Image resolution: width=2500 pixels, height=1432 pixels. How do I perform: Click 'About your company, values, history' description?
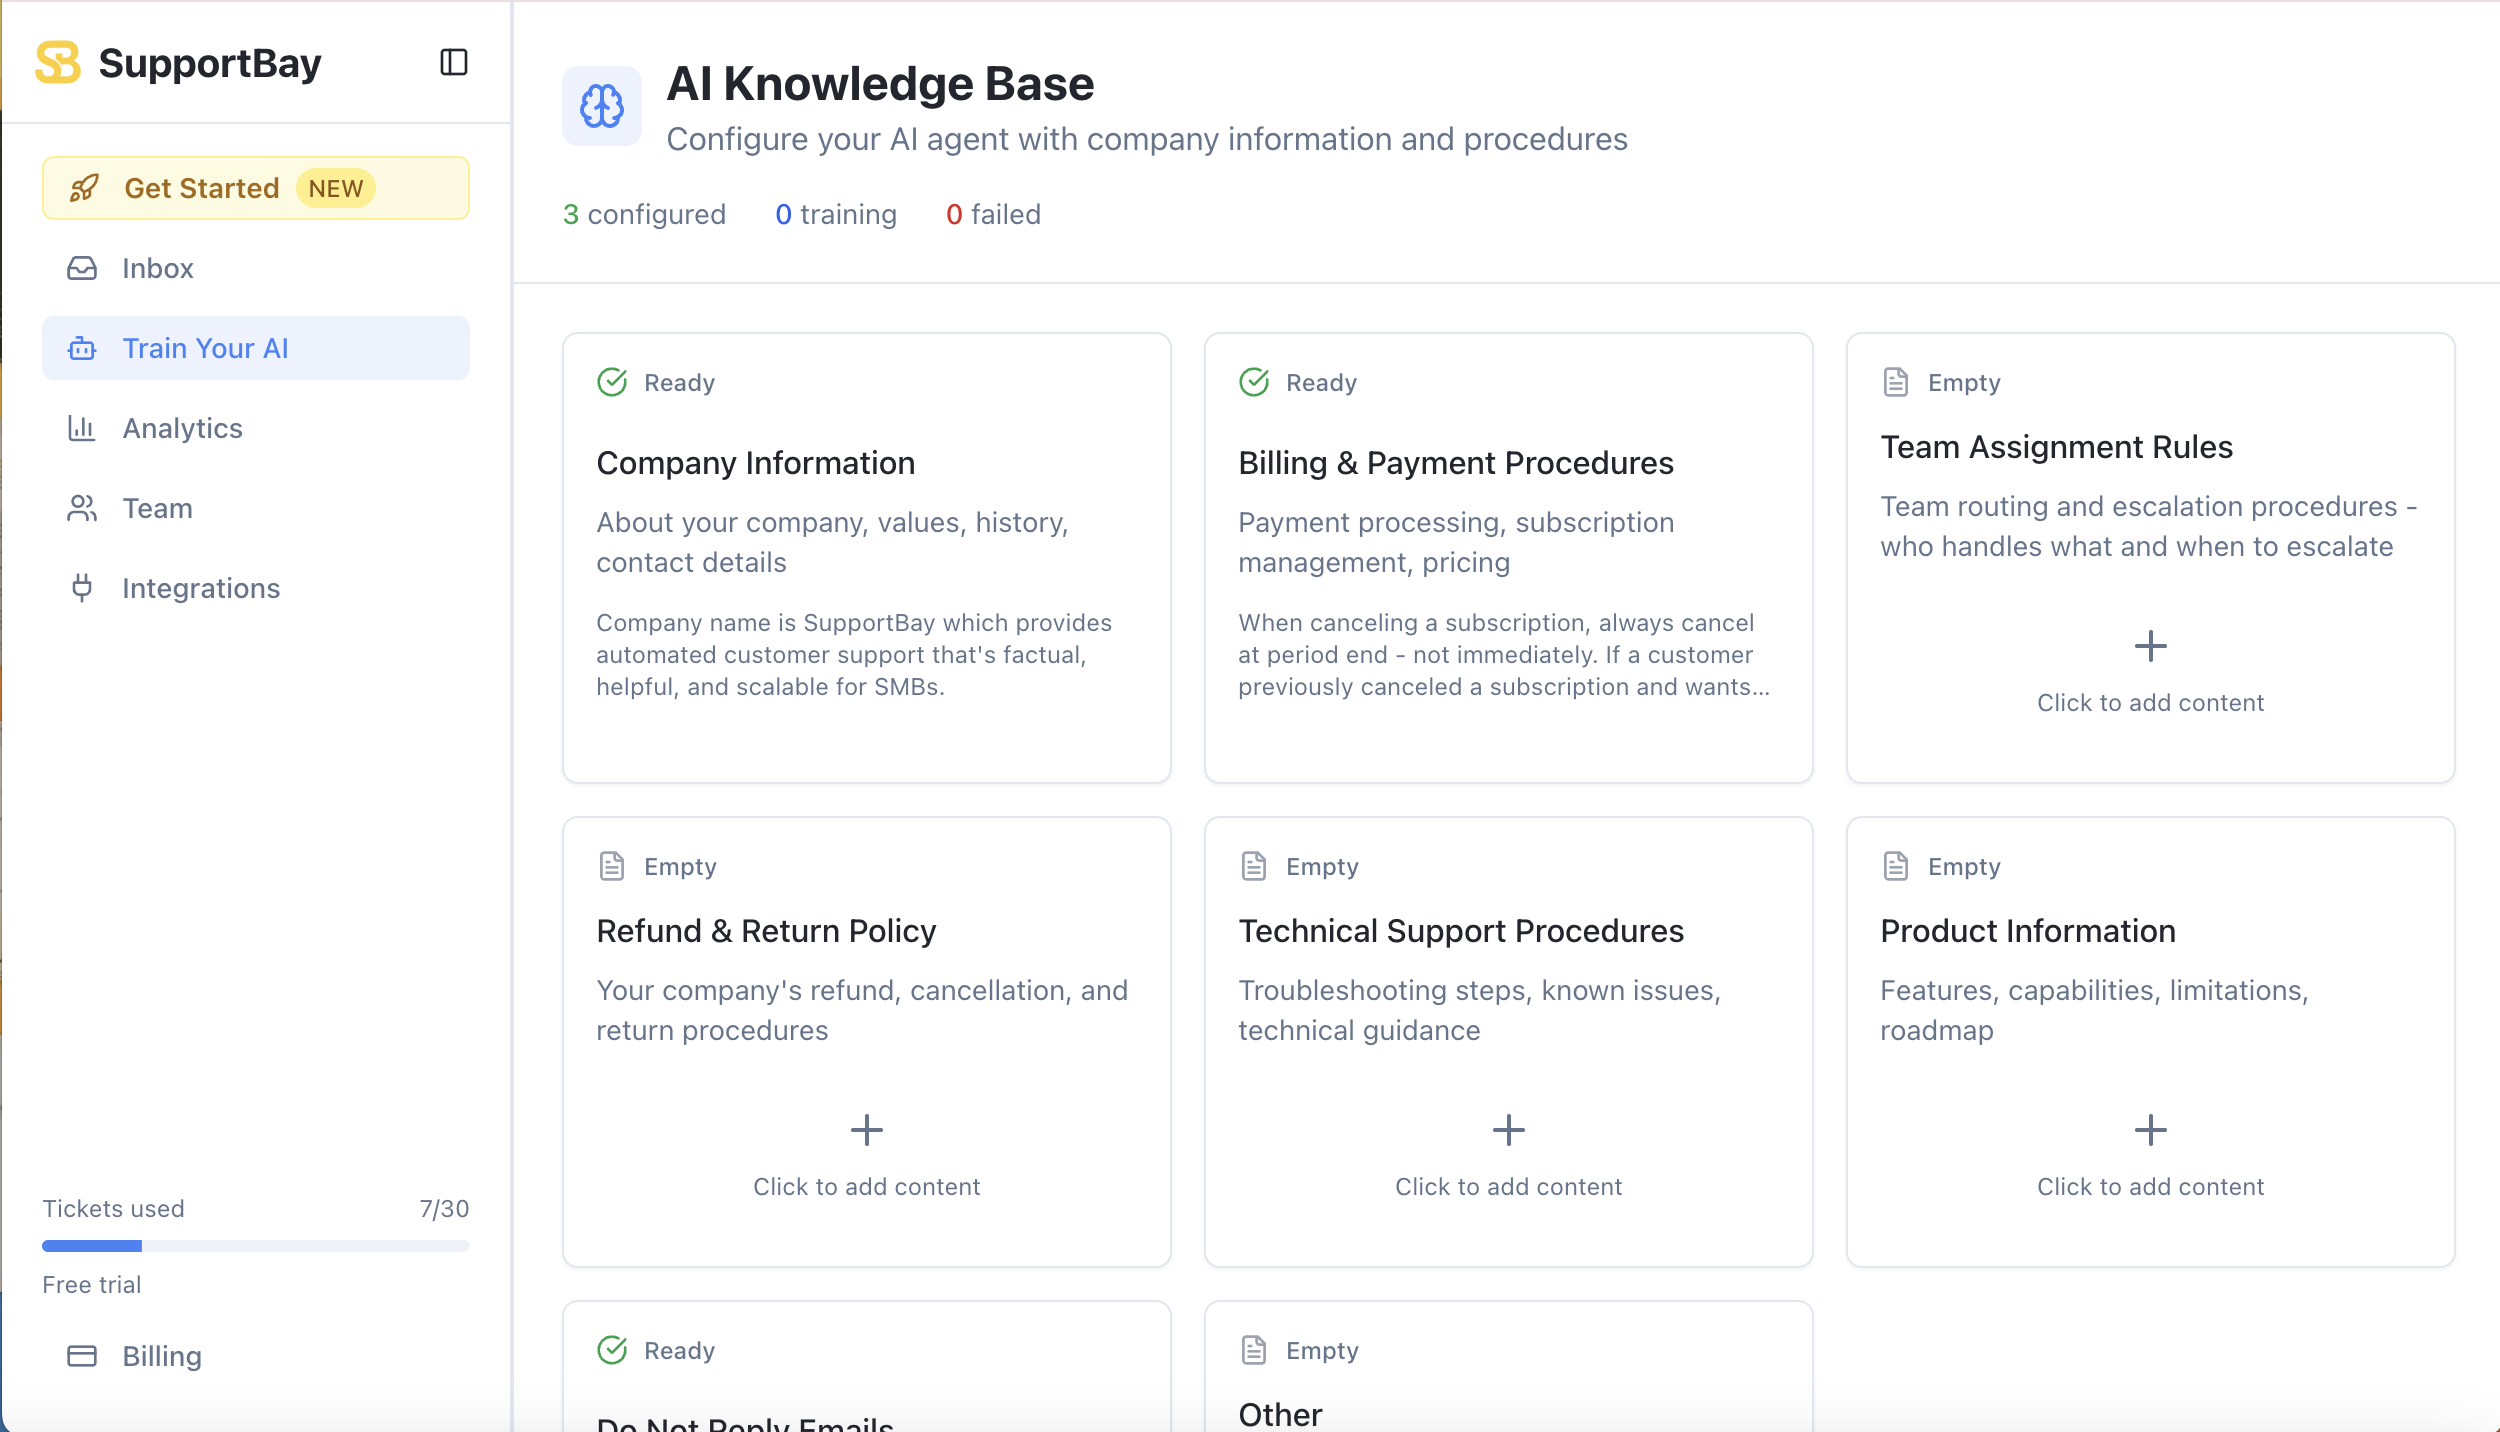tap(833, 542)
